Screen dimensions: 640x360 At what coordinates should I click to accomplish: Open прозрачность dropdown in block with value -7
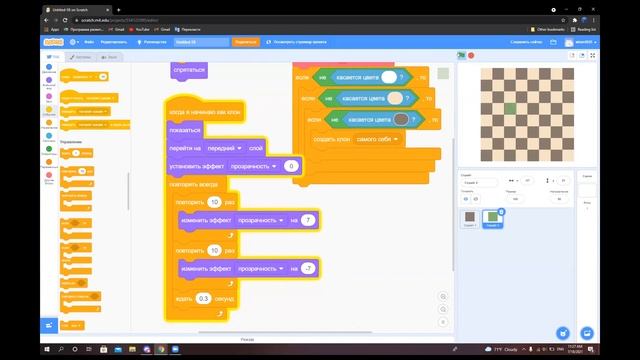point(261,269)
